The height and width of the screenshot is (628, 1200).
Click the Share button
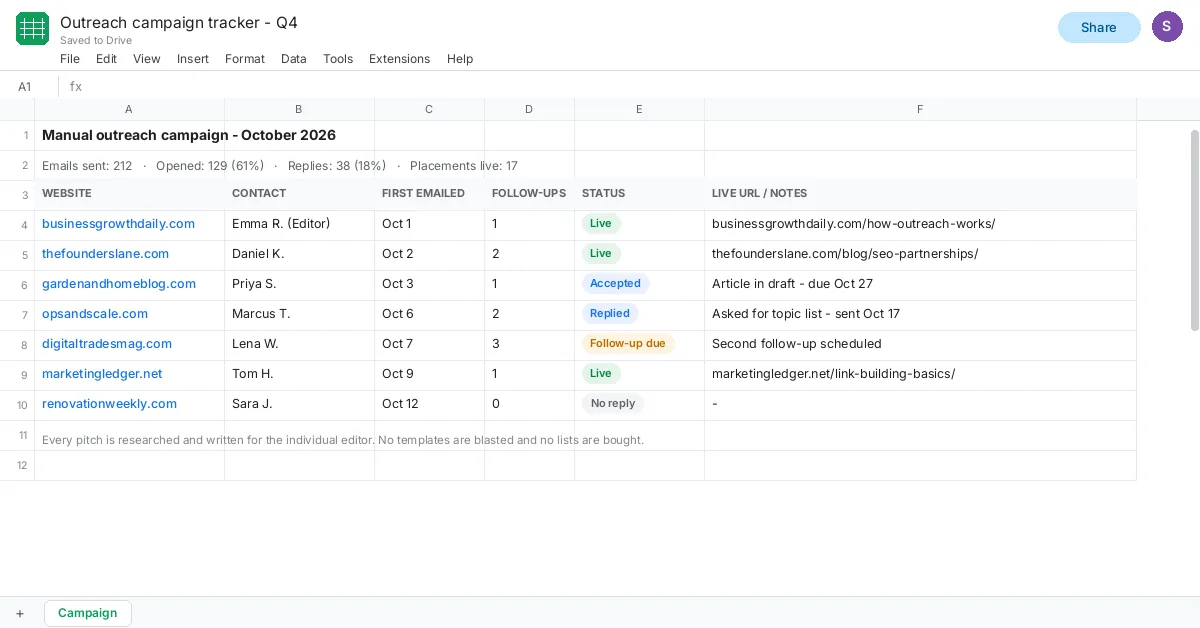1099,27
